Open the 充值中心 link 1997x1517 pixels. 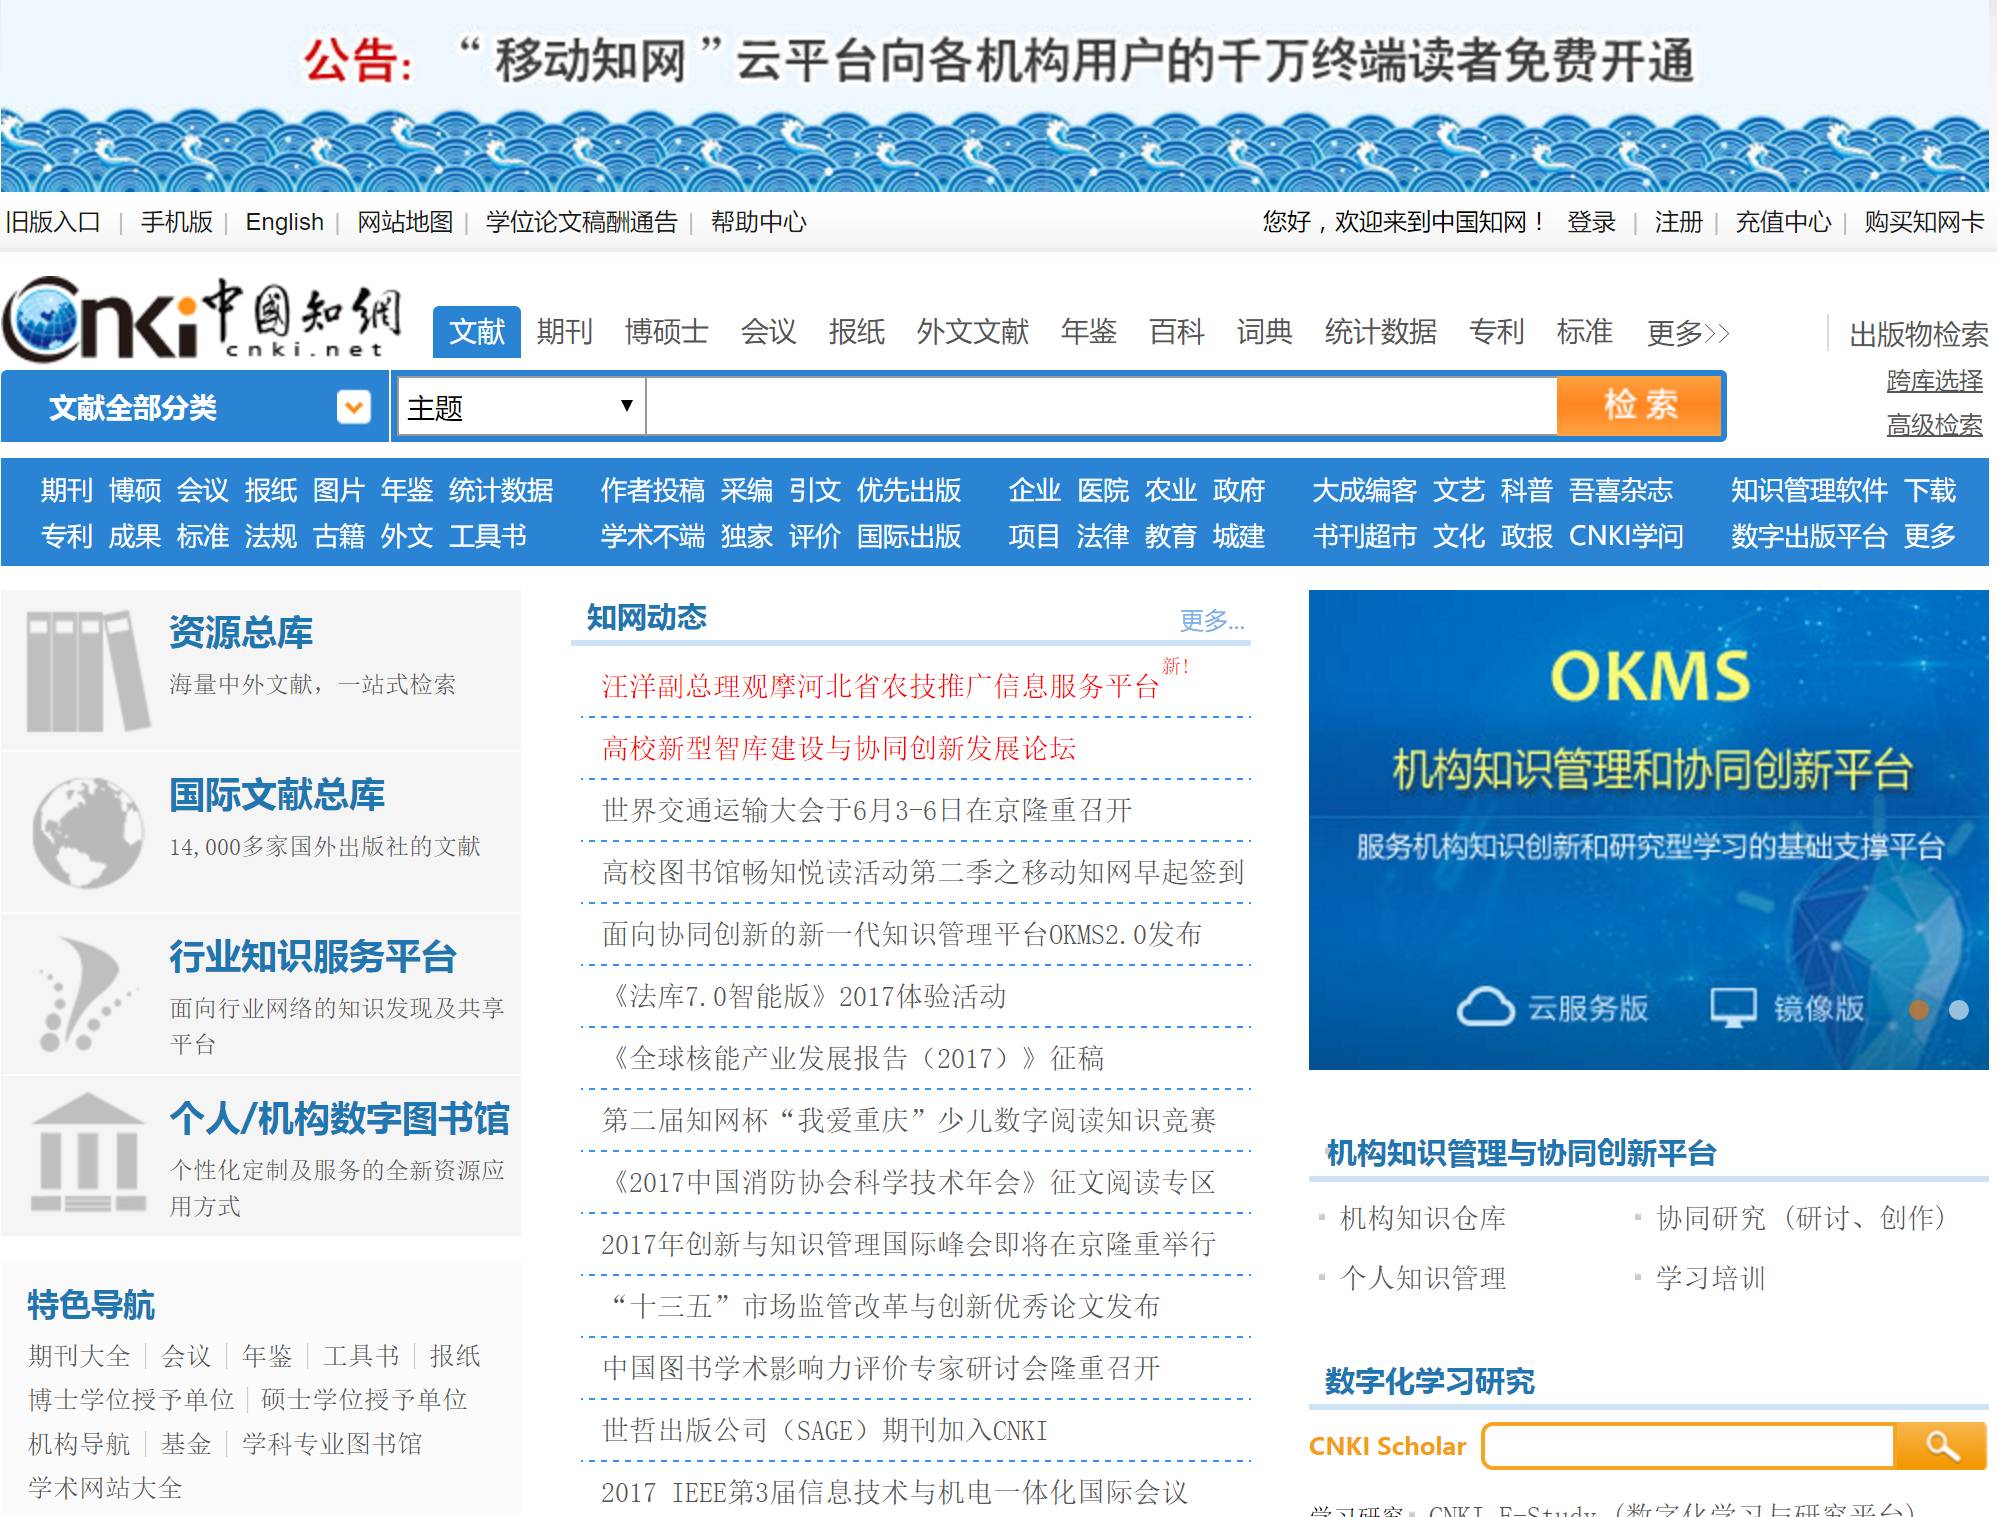point(1783,222)
